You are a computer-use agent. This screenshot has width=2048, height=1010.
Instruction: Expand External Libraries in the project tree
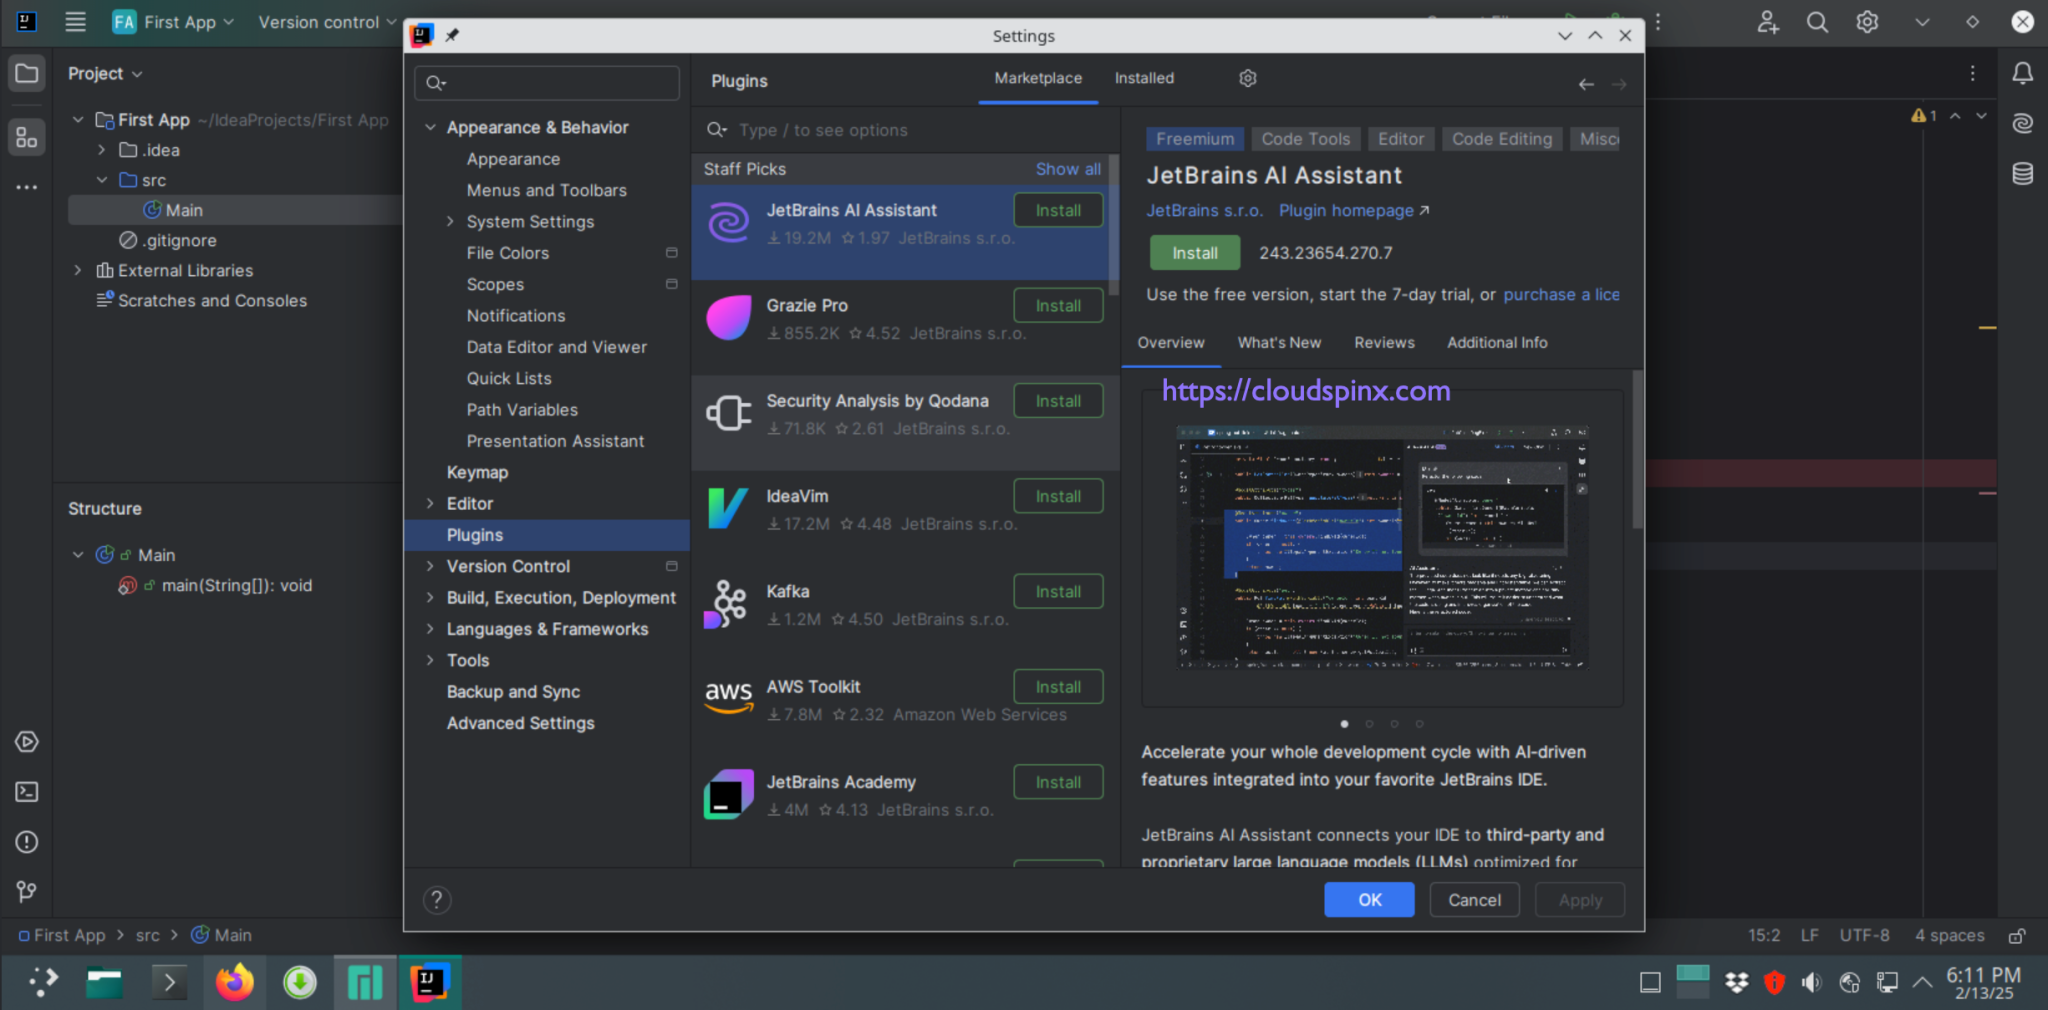click(x=78, y=270)
